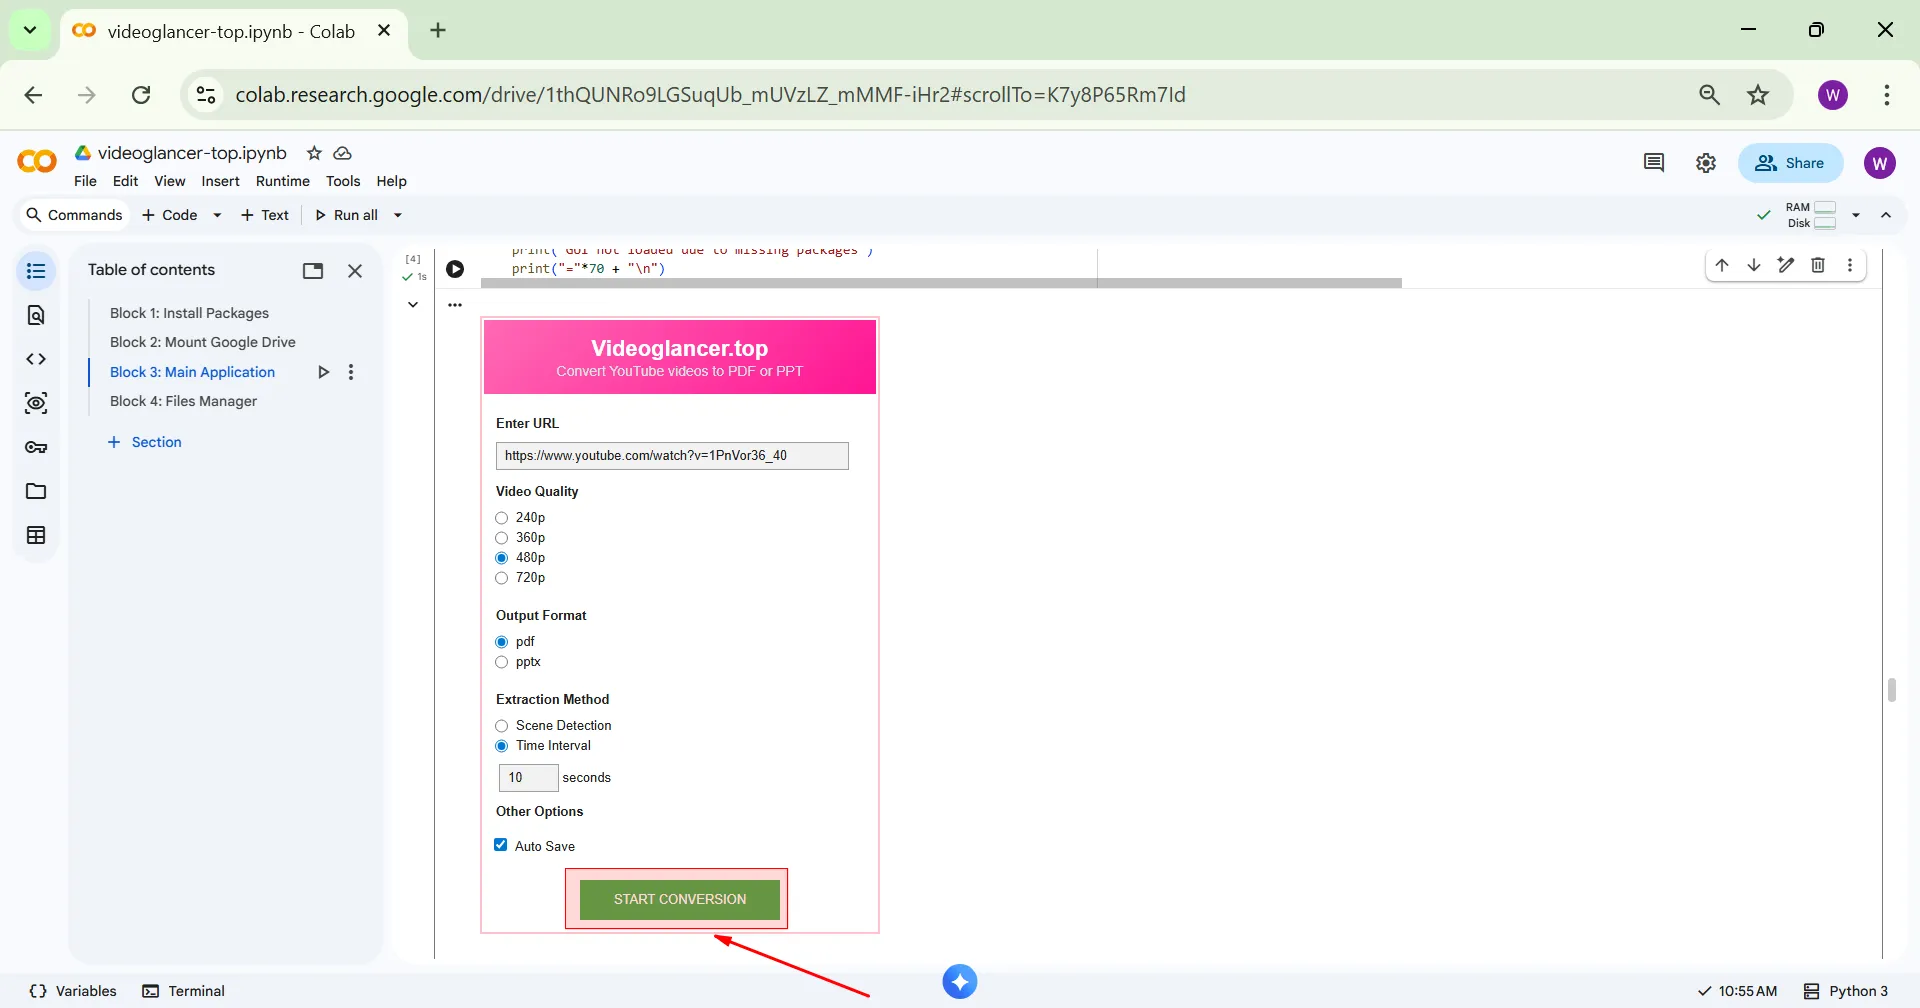The width and height of the screenshot is (1920, 1008).
Task: Open Commands search
Action: point(74,215)
